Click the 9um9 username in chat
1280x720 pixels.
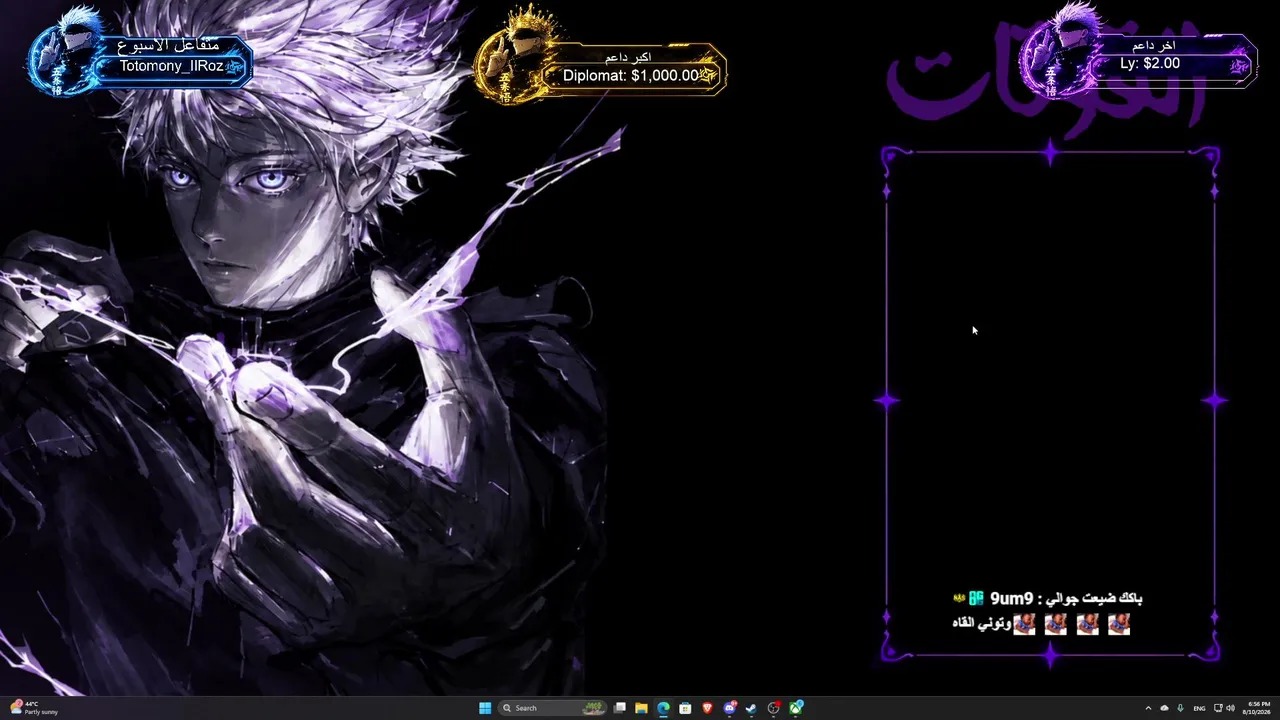[1010, 598]
